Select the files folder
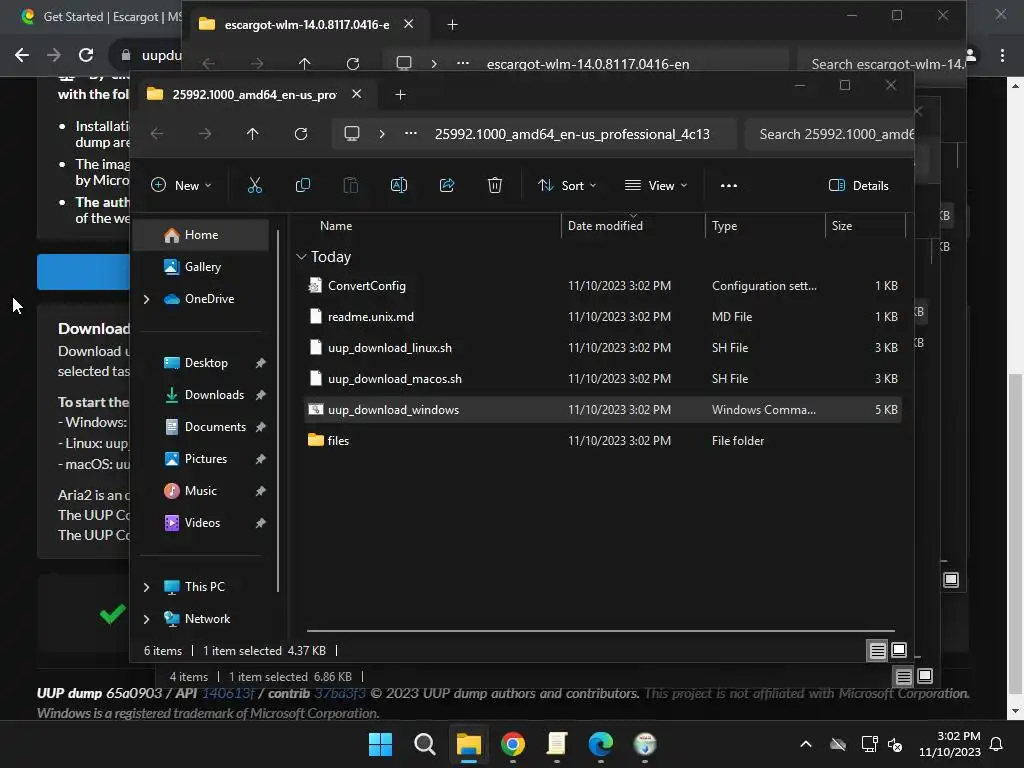 603,441
